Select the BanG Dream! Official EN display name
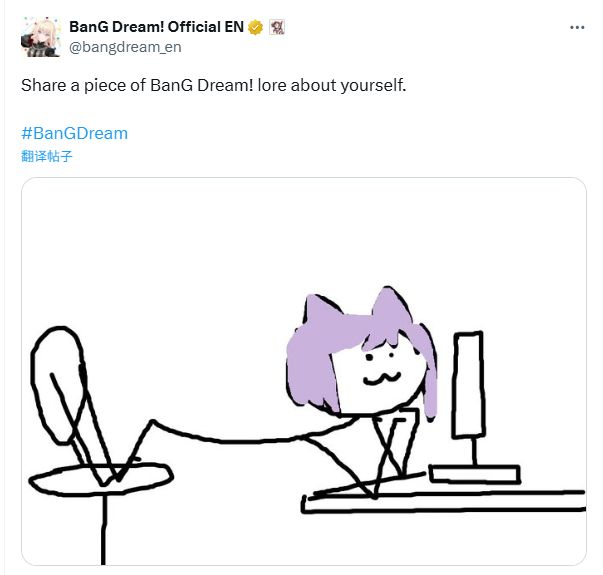The image size is (603, 575). click(156, 27)
